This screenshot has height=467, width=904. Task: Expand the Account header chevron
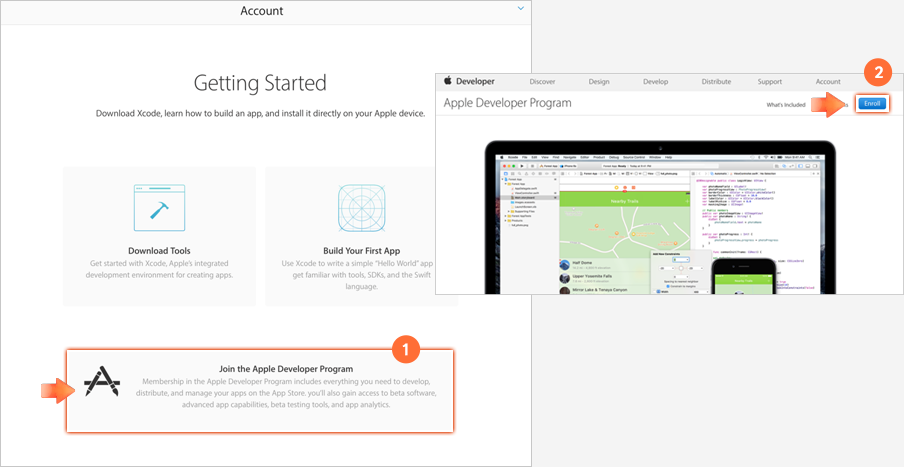coord(521,9)
